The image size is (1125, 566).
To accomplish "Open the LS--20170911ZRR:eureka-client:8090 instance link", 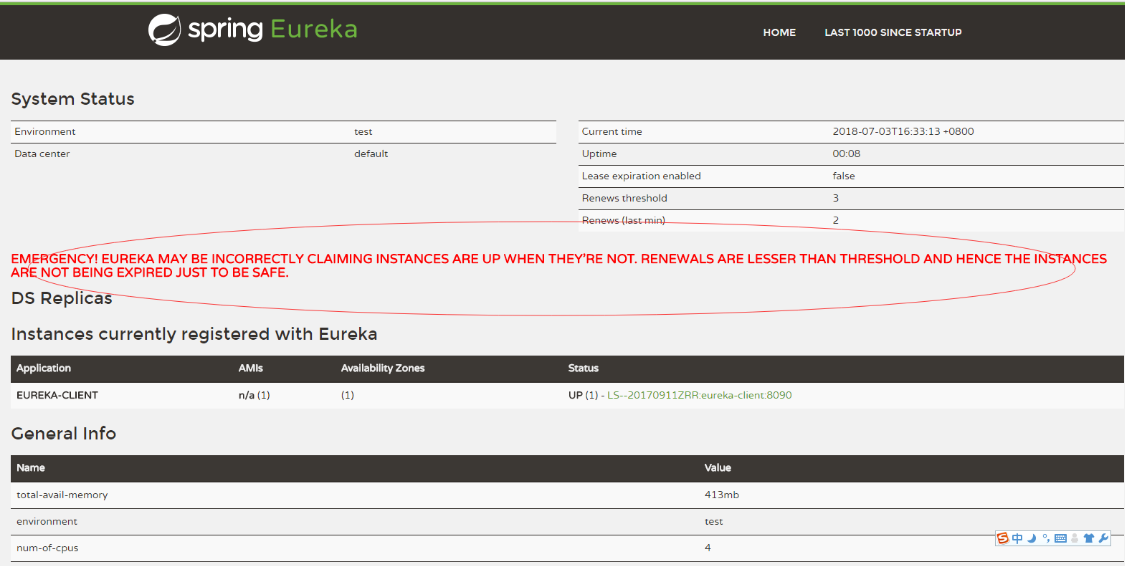I will [x=700, y=395].
